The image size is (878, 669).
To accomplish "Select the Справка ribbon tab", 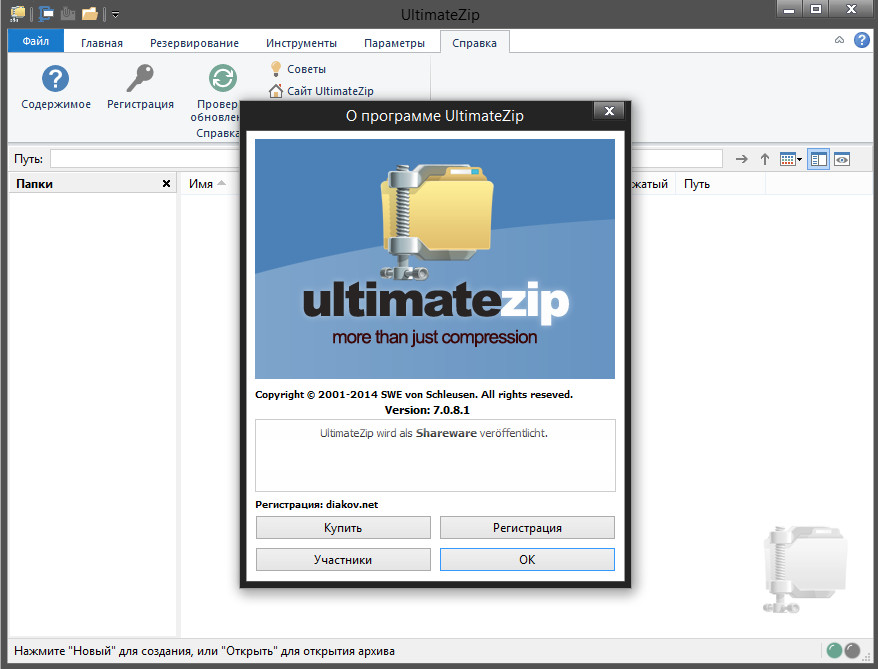I will point(474,43).
